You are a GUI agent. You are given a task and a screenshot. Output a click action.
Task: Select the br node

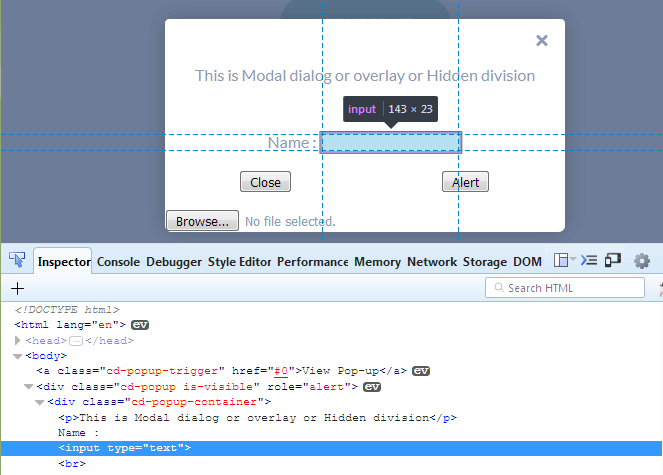tap(72, 464)
